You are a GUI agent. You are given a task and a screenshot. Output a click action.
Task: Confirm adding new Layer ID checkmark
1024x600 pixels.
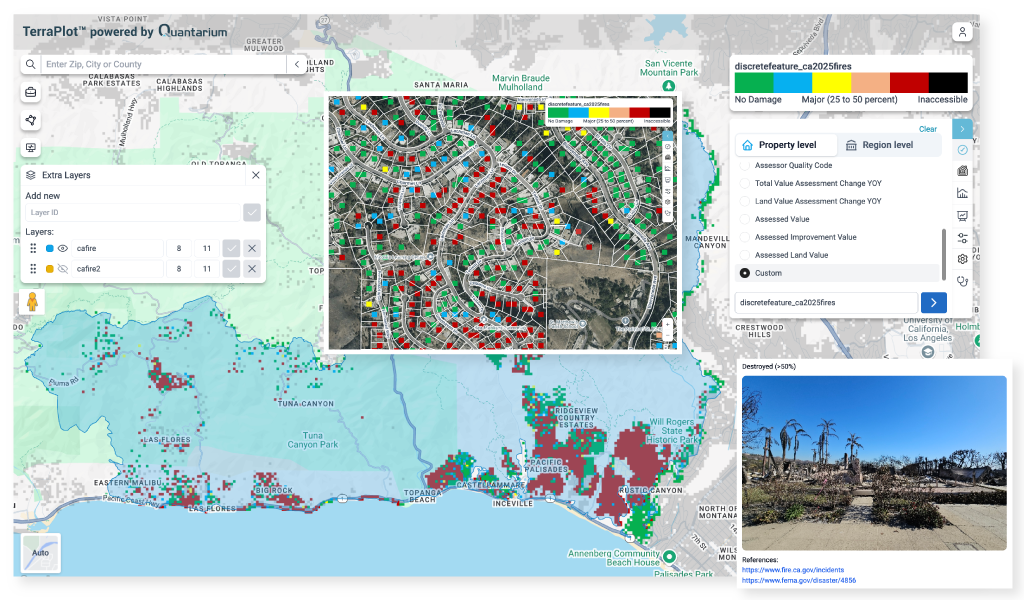252,212
